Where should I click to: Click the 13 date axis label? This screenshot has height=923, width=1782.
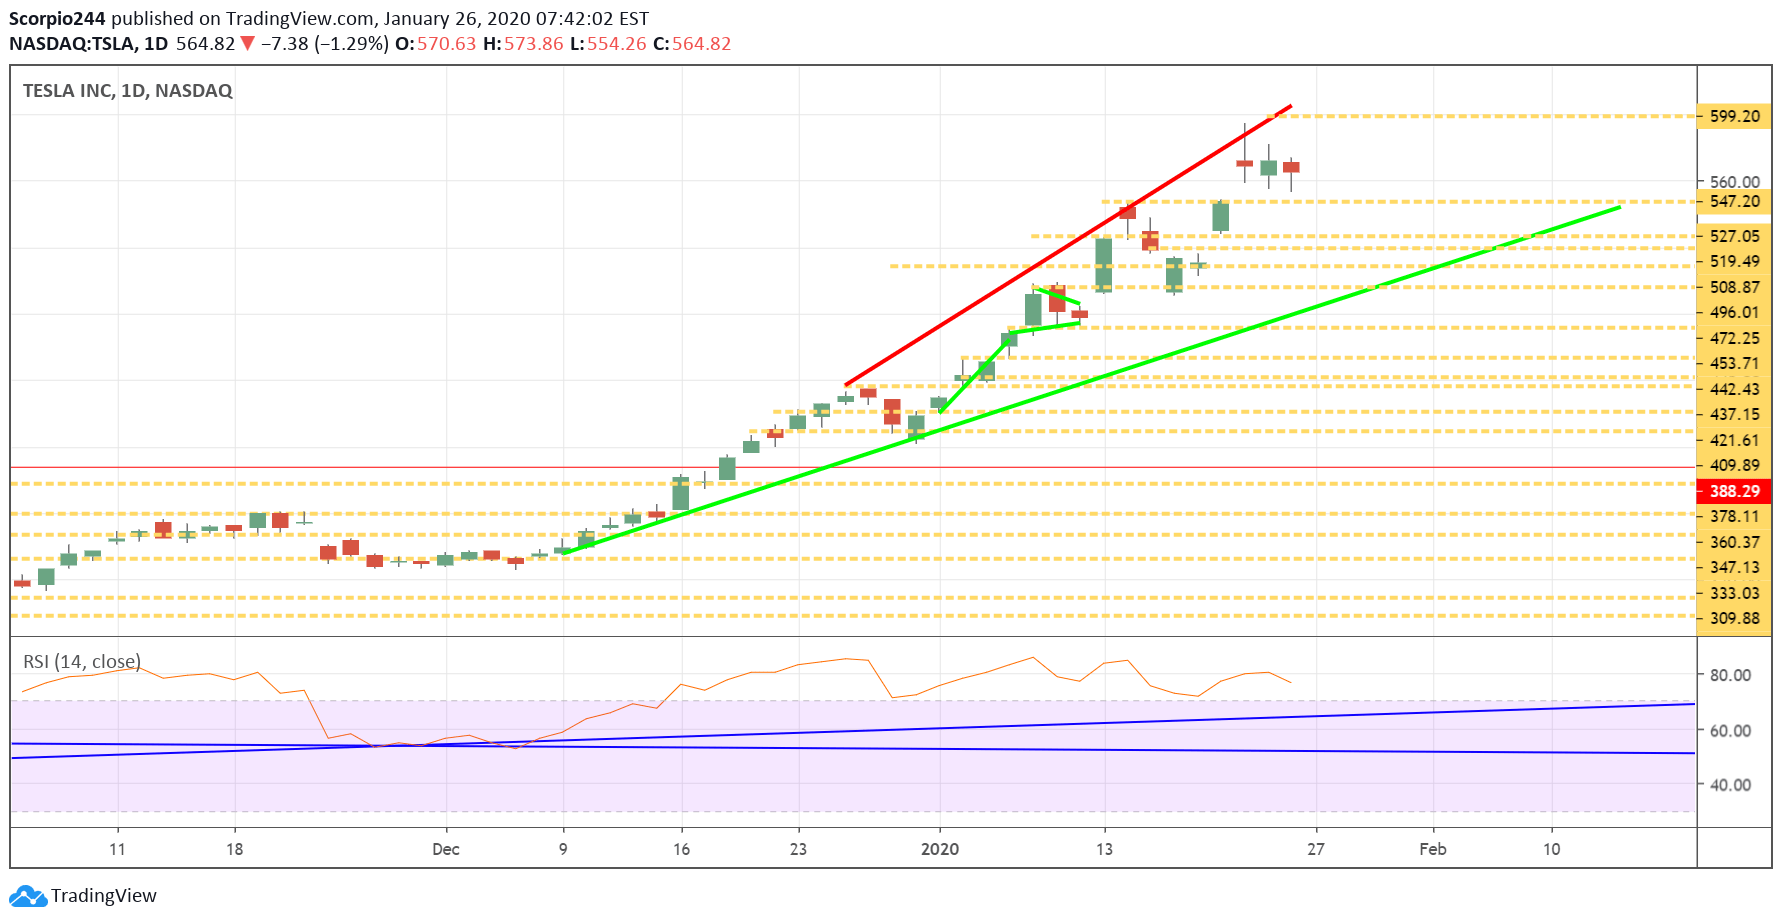(1104, 849)
